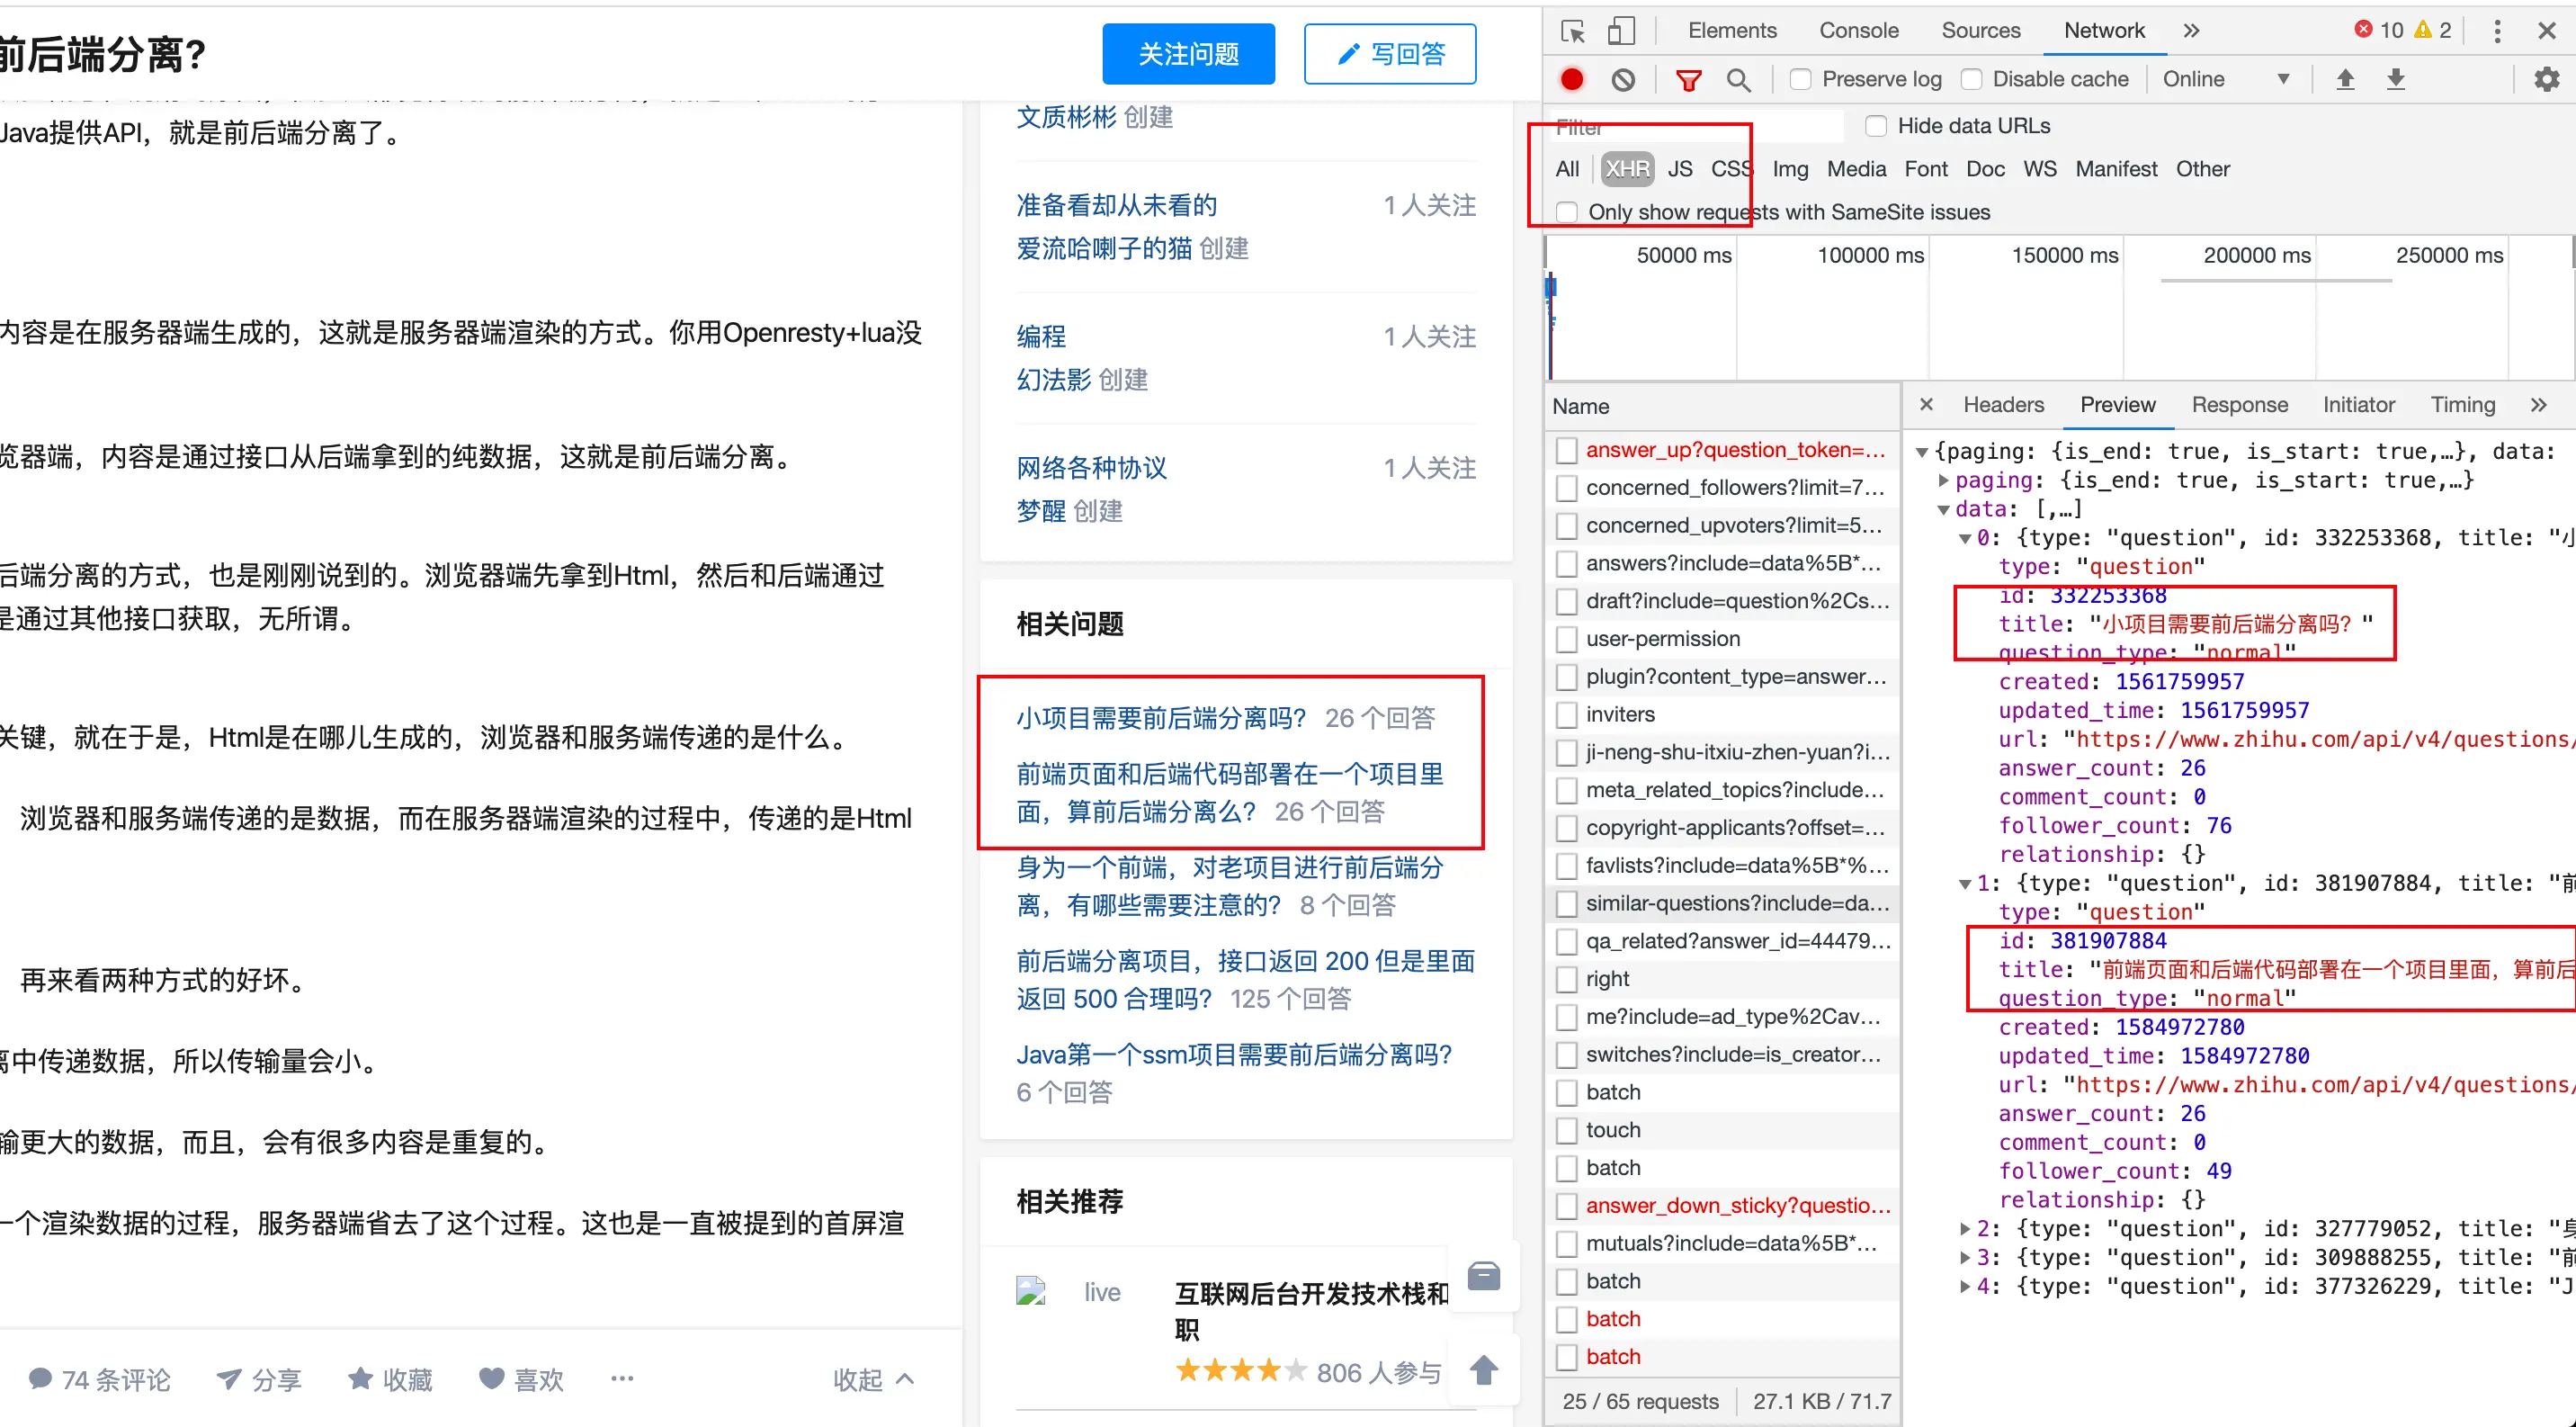Open the 小项目需要前后端分离吗 related question link

coord(1161,718)
